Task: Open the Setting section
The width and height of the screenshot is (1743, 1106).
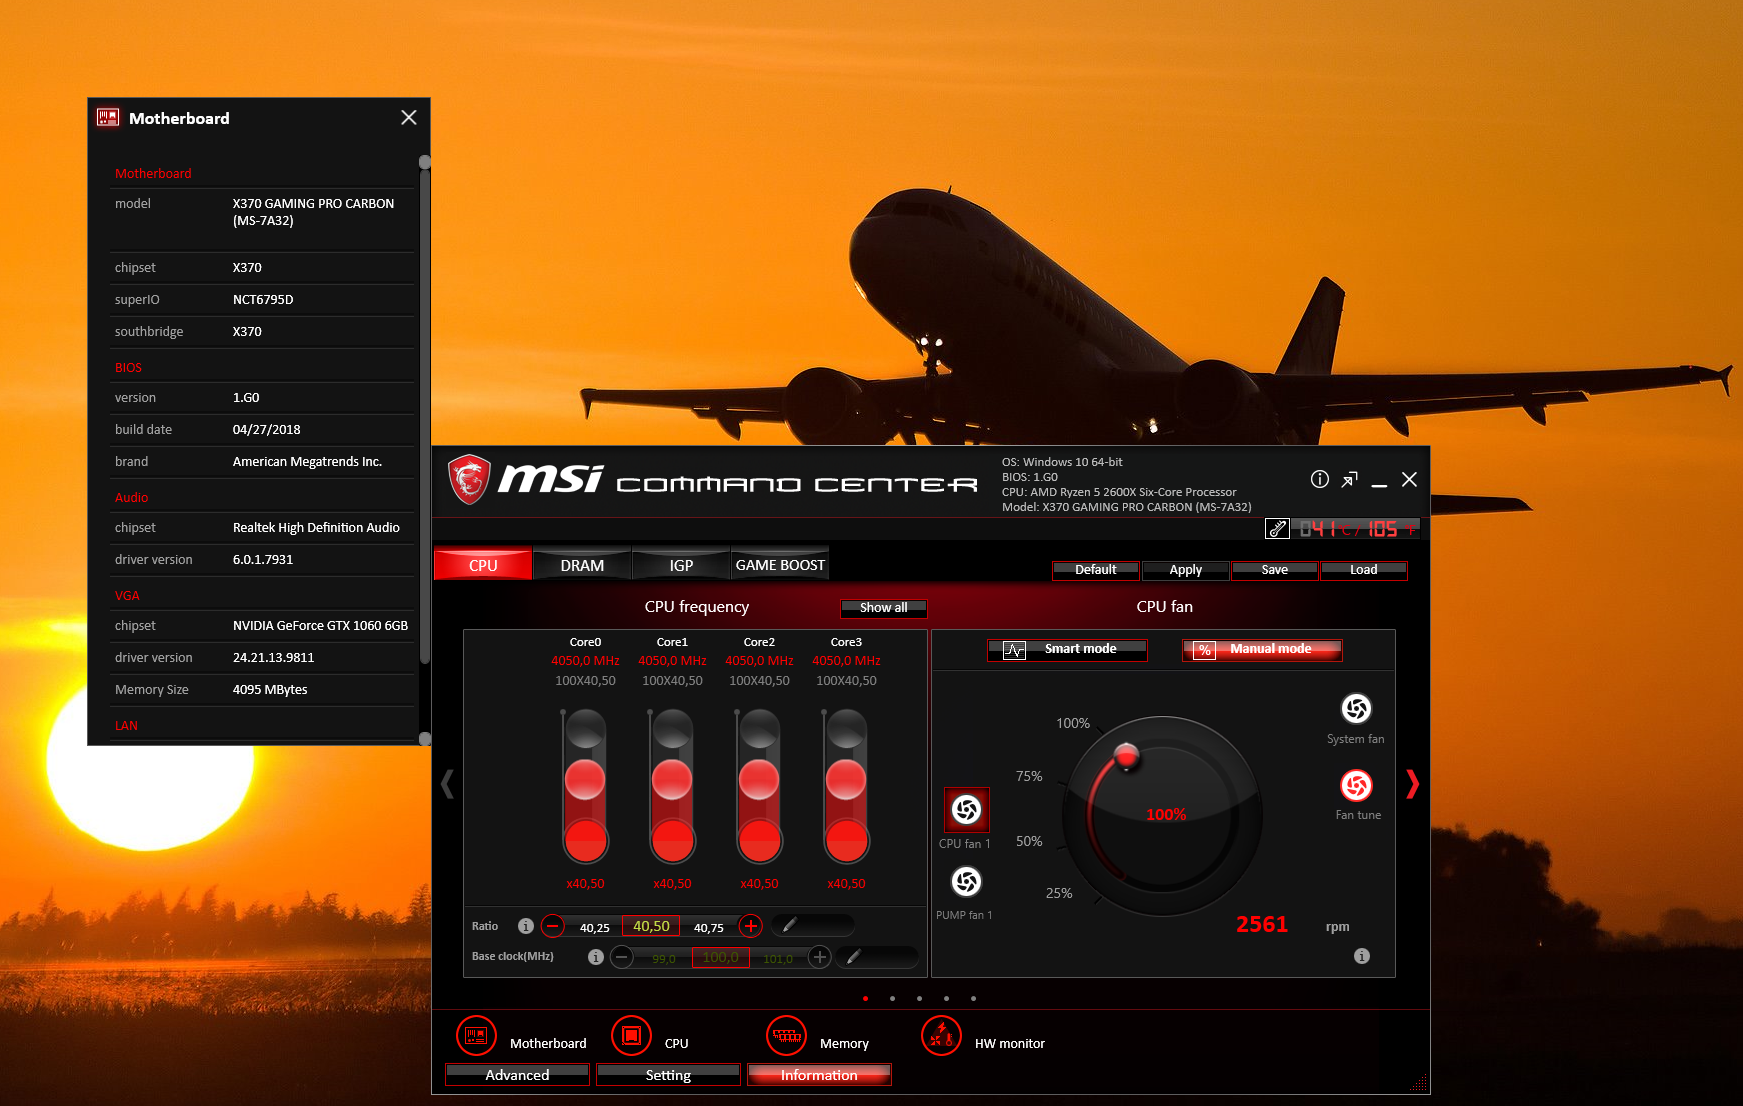Action: tap(668, 1075)
